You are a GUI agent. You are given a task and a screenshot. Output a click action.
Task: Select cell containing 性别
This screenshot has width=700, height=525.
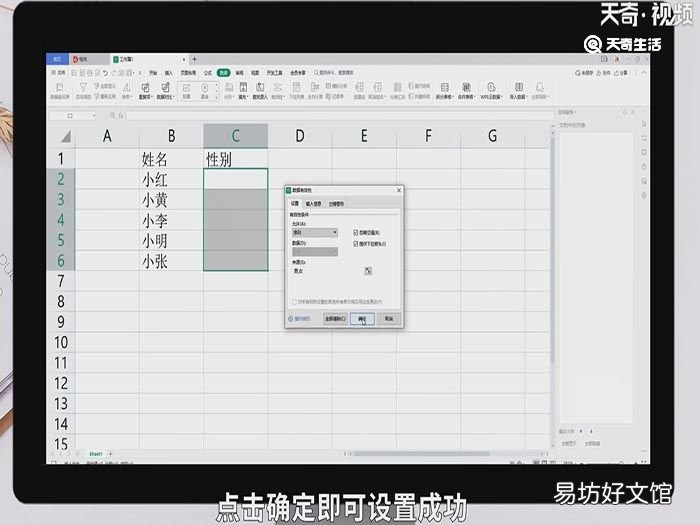236,159
